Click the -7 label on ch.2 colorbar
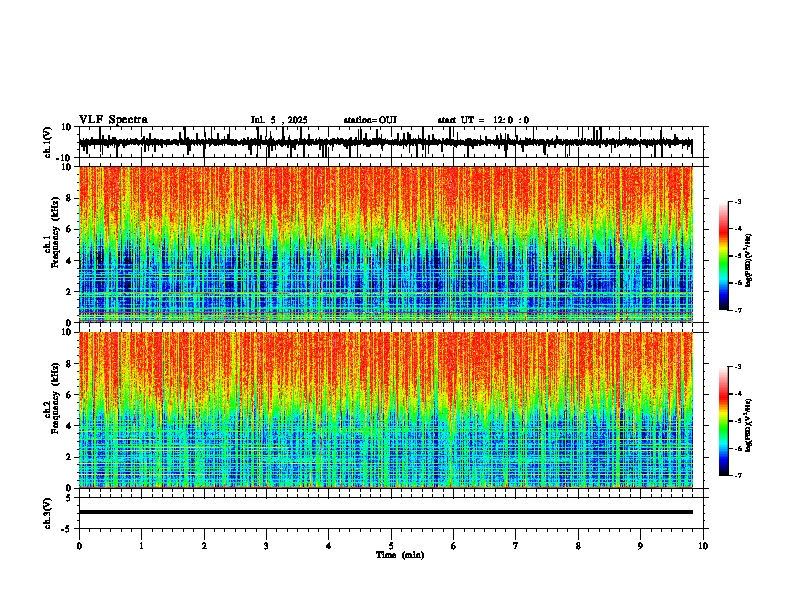This screenshot has width=792, height=612. tap(737, 475)
